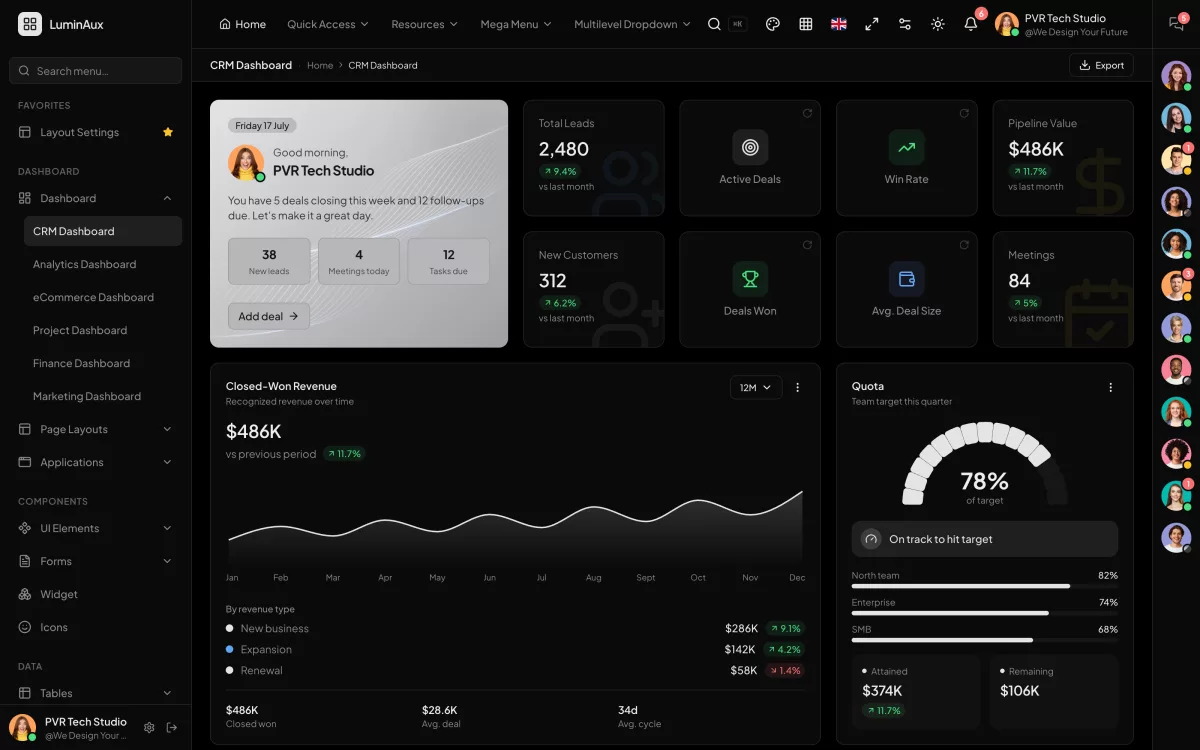Go to Home in top navigation
The height and width of the screenshot is (750, 1200).
[242, 24]
